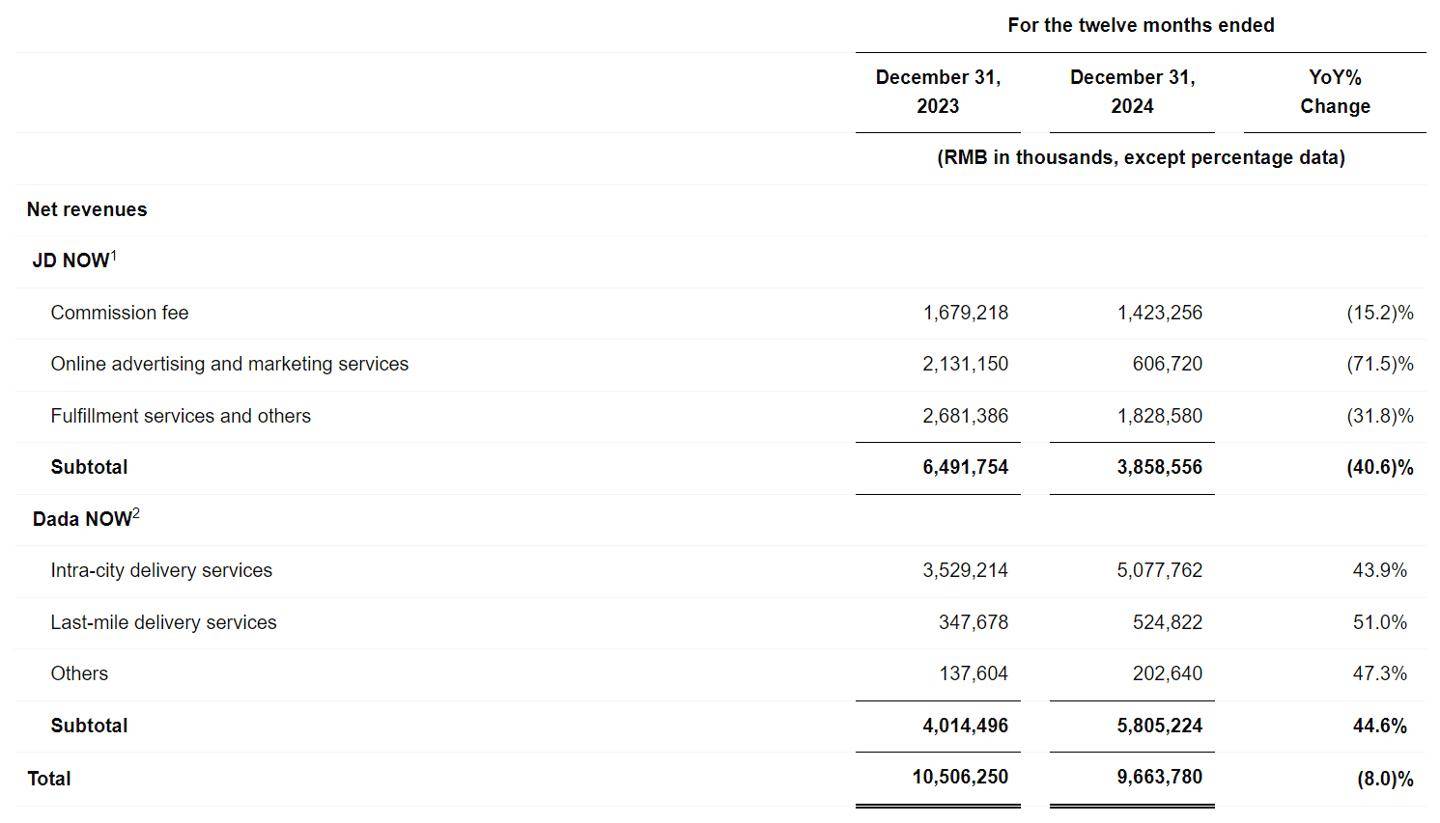This screenshot has width=1440, height=823.
Task: Select the 2024 advertising value 606,720
Action: click(1167, 364)
